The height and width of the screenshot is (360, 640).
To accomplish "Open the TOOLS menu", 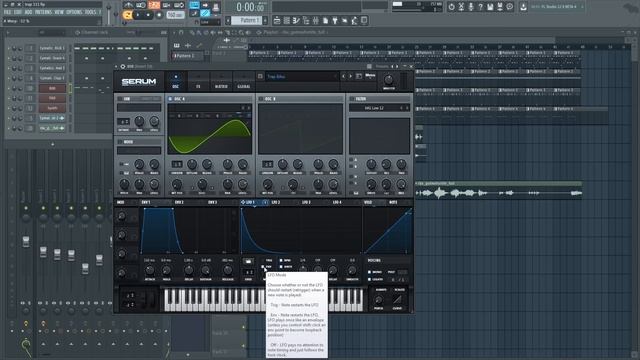I will (90, 13).
